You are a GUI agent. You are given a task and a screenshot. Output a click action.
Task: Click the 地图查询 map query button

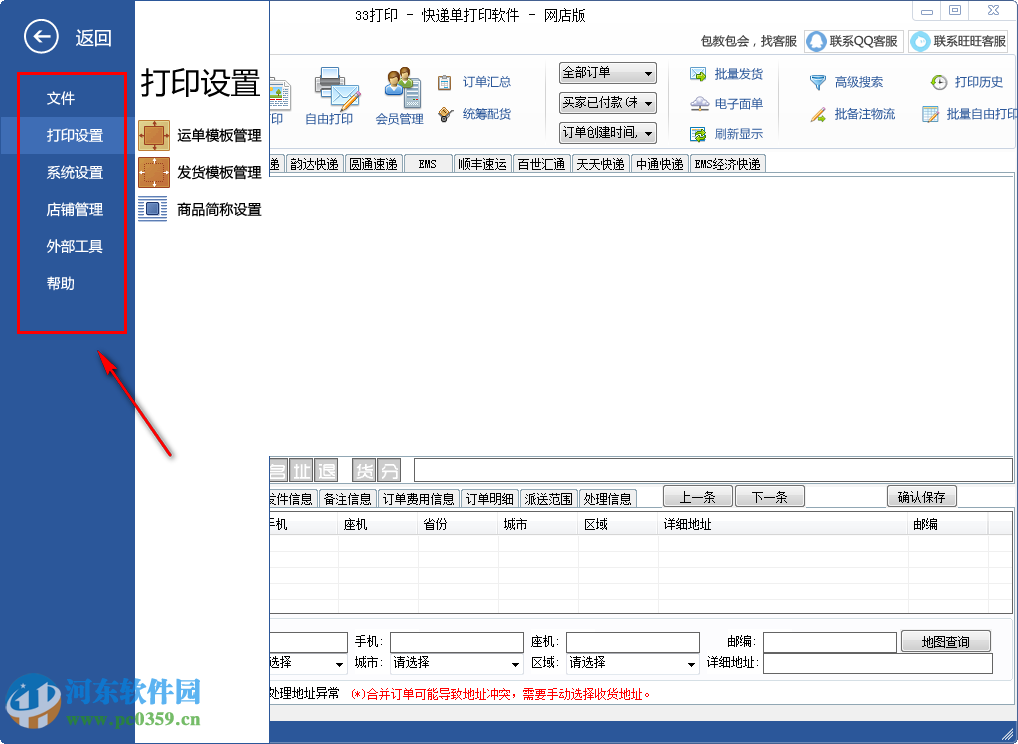pos(945,641)
